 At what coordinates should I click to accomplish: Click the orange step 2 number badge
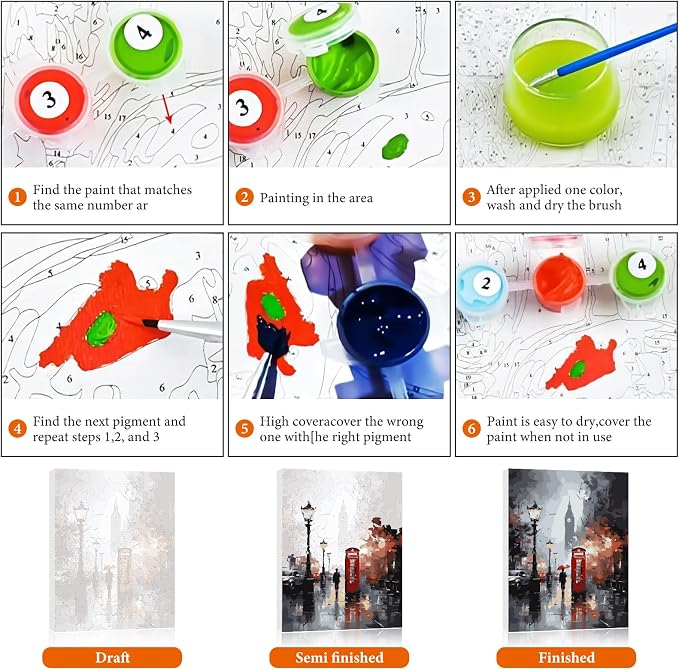coord(244,197)
